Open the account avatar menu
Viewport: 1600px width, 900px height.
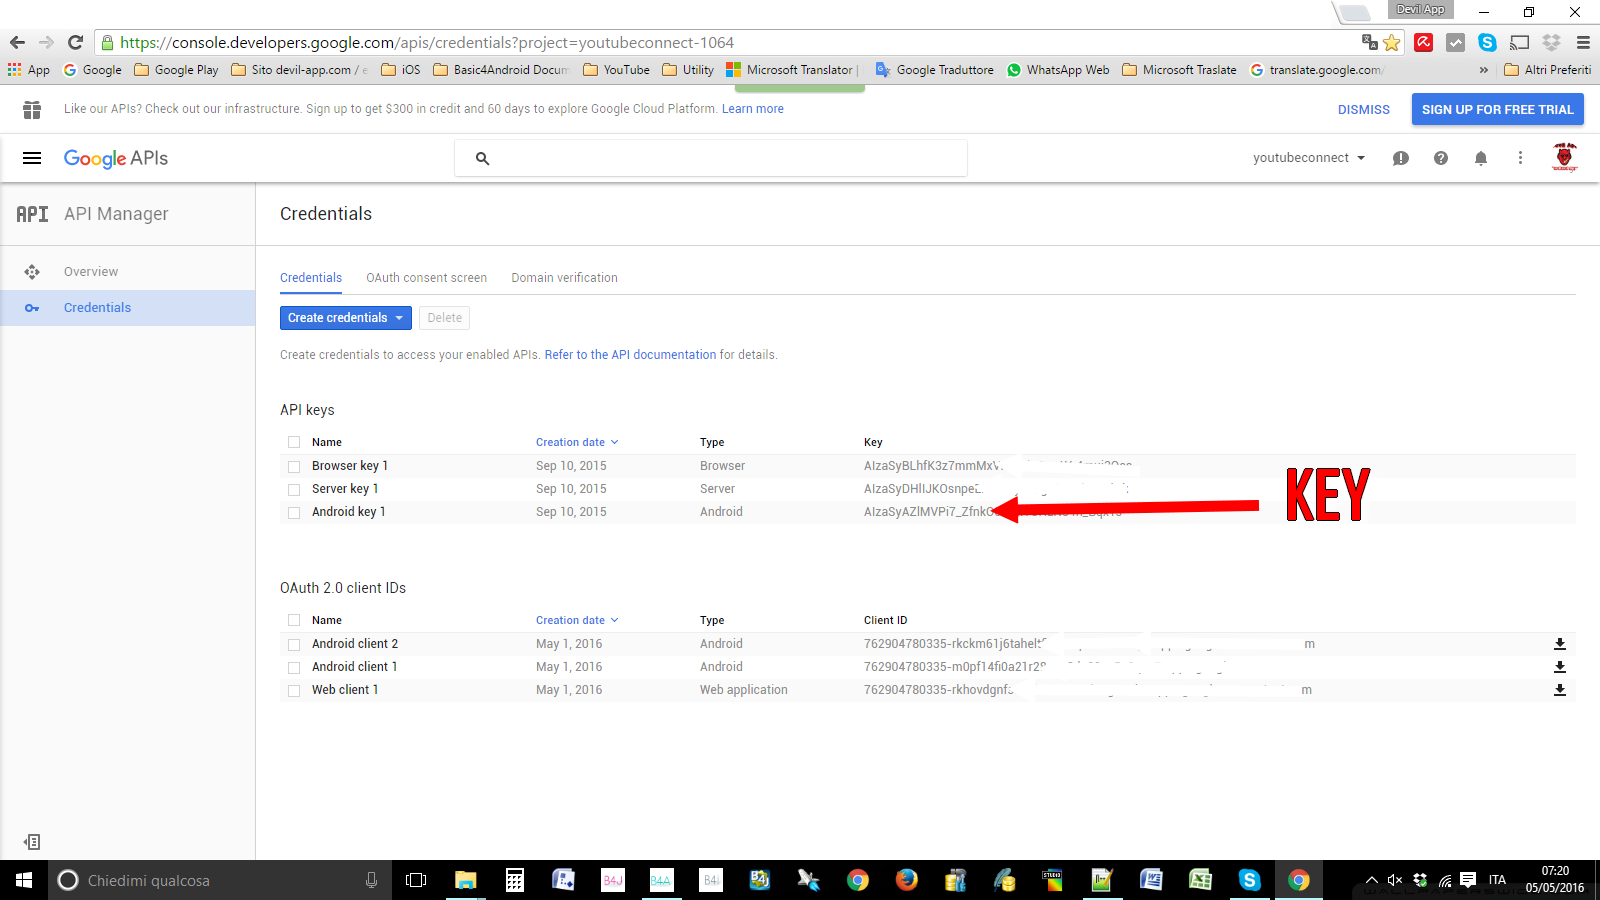click(x=1565, y=157)
